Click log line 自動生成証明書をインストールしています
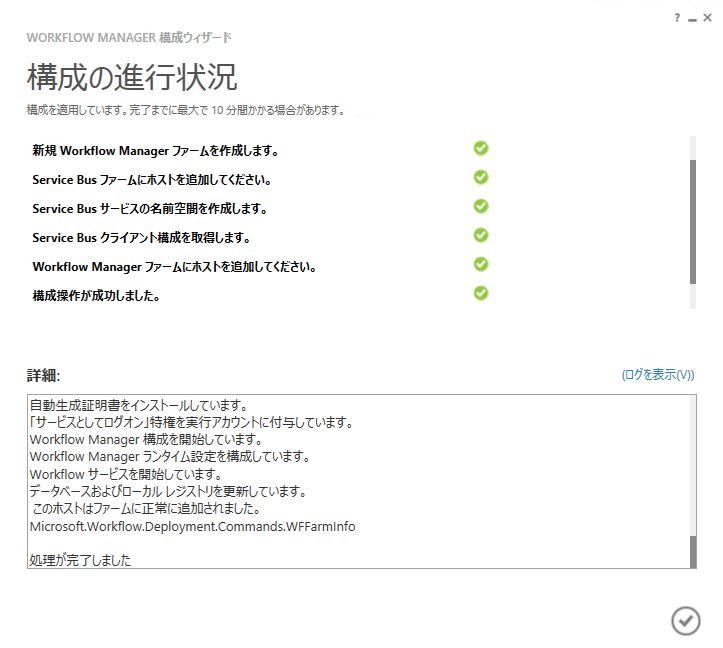Viewport: 723px width, 648px height. (x=139, y=405)
